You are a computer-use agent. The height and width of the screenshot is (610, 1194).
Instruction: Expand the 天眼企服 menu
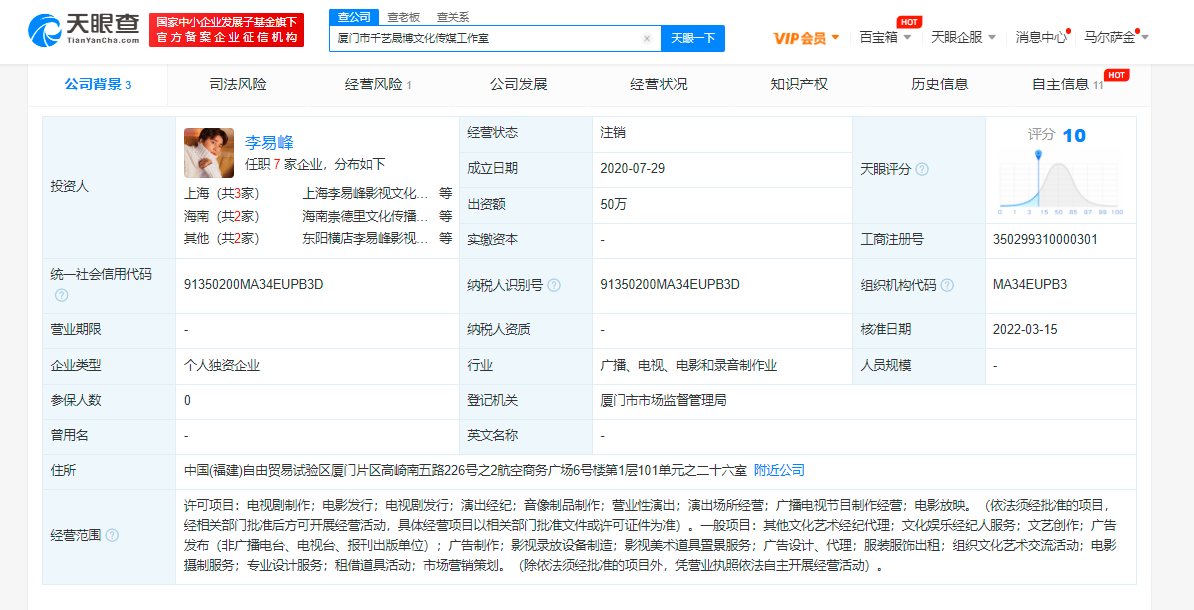[963, 37]
